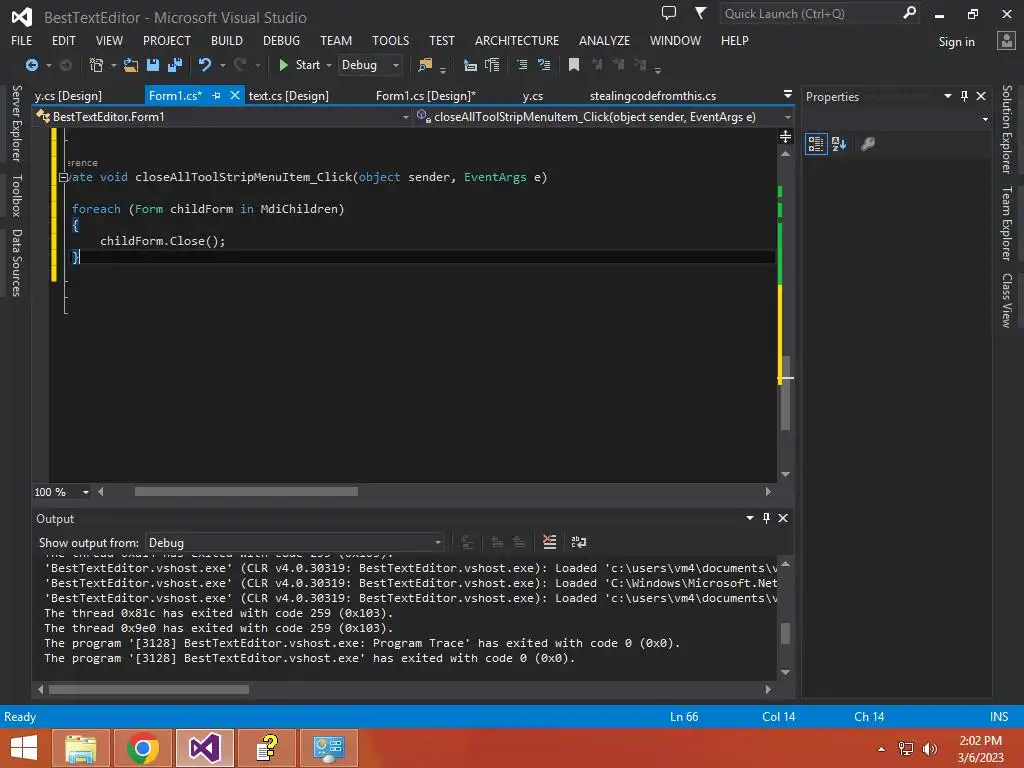The width and height of the screenshot is (1024, 768).
Task: Open Chrome from the Windows taskbar
Action: 143,748
